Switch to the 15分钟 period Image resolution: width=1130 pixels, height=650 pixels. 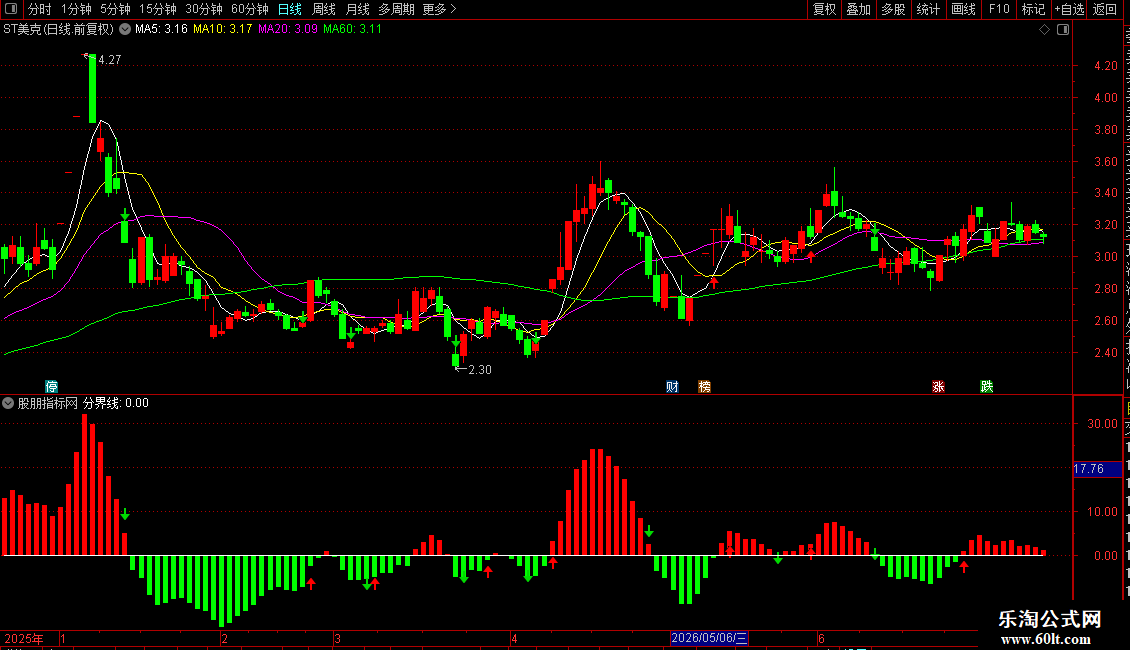(x=158, y=9)
